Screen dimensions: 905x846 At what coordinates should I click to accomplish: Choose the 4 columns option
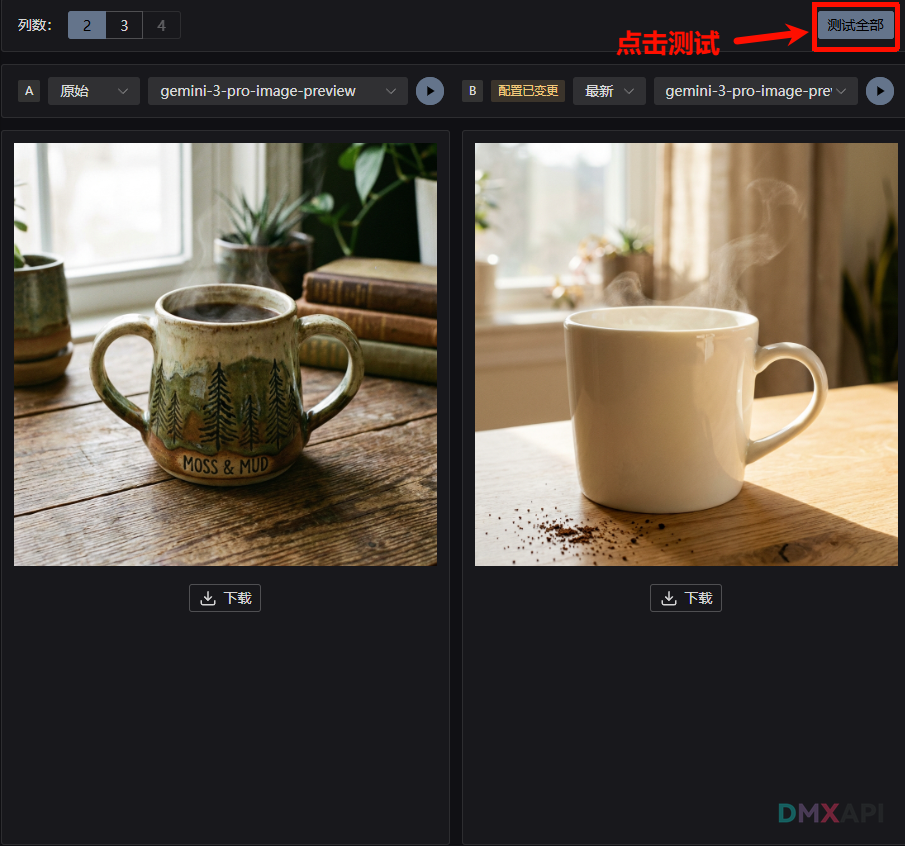pyautogui.click(x=161, y=25)
